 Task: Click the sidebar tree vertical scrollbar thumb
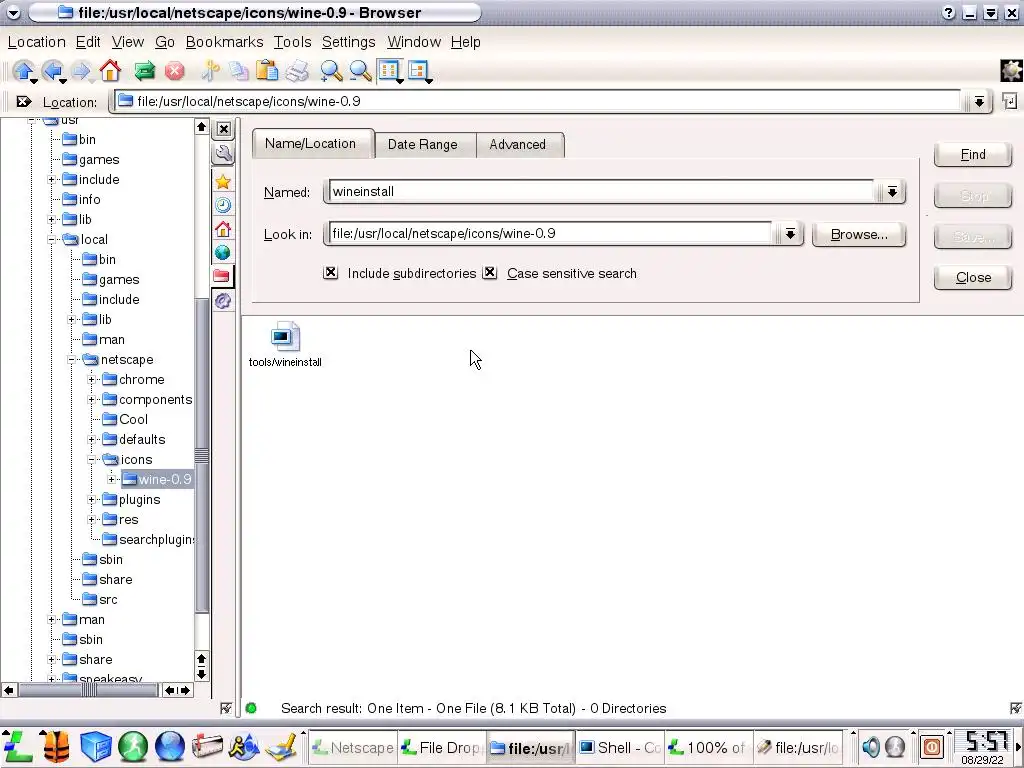[x=202, y=455]
